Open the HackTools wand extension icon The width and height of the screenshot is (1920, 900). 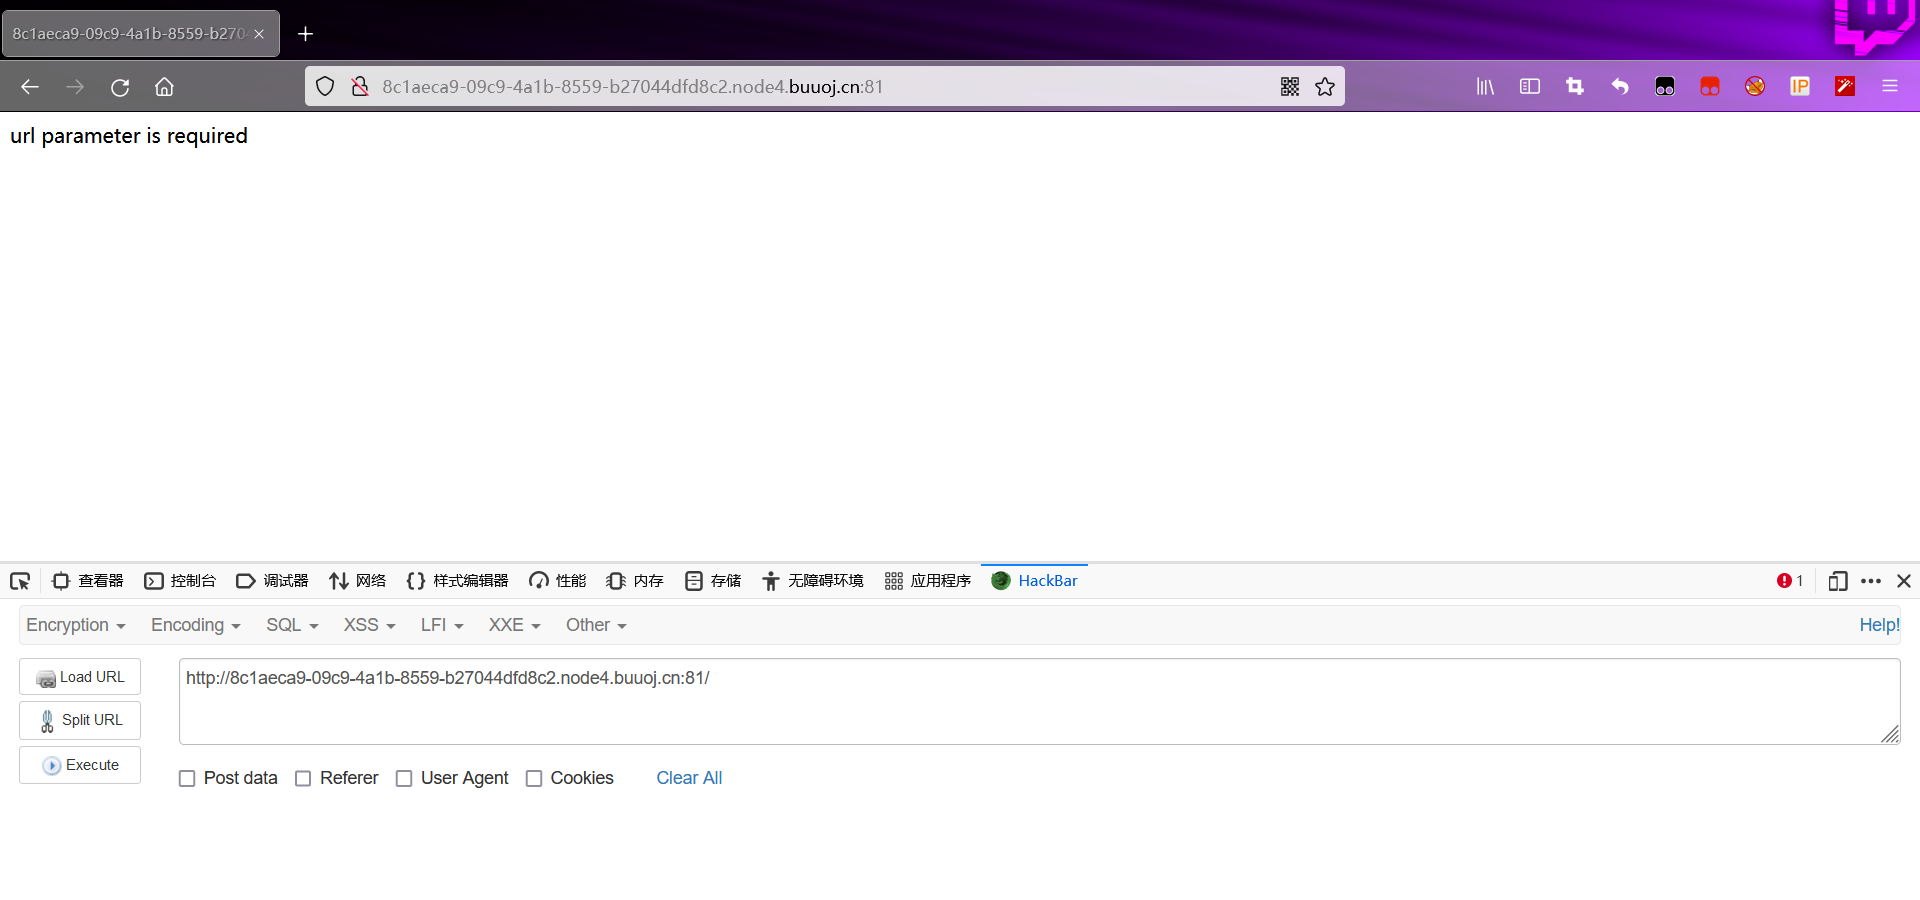click(1845, 86)
